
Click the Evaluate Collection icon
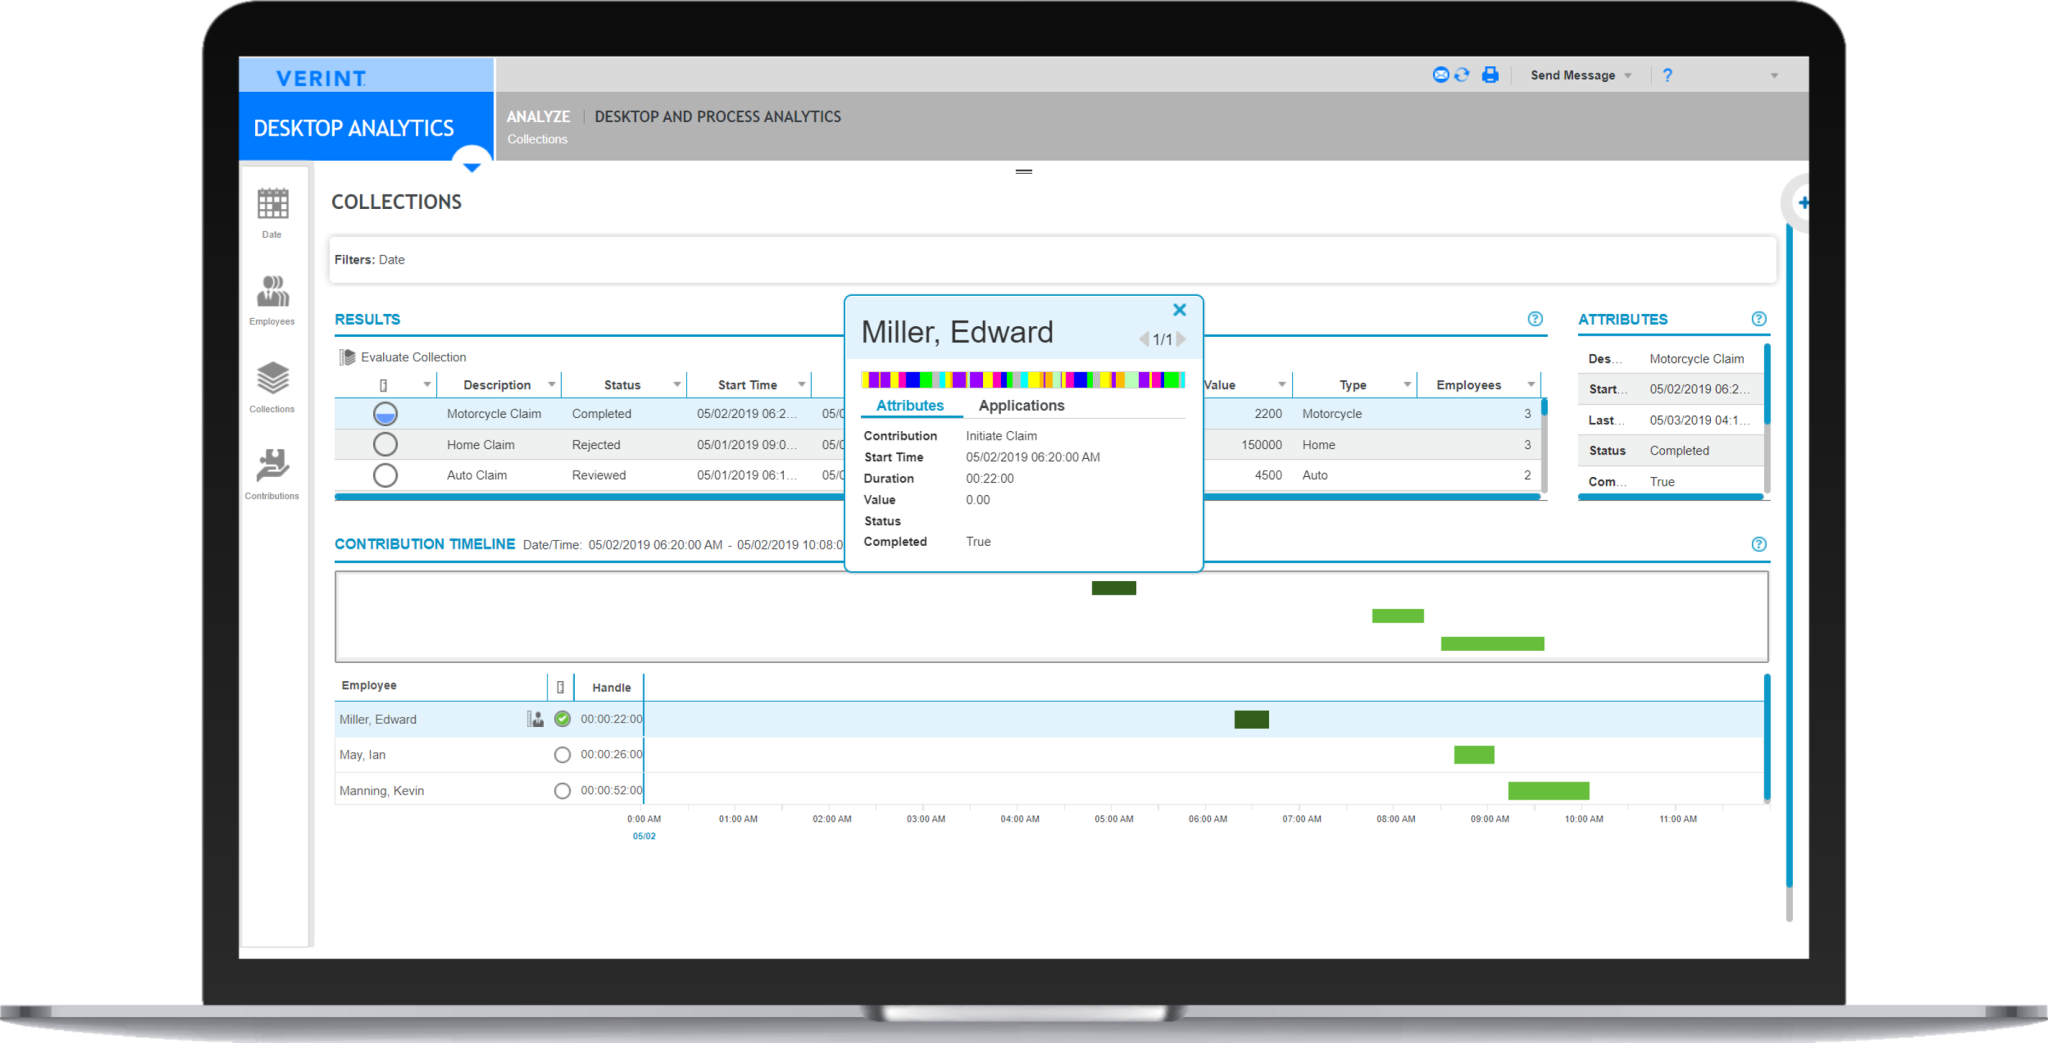(x=347, y=357)
